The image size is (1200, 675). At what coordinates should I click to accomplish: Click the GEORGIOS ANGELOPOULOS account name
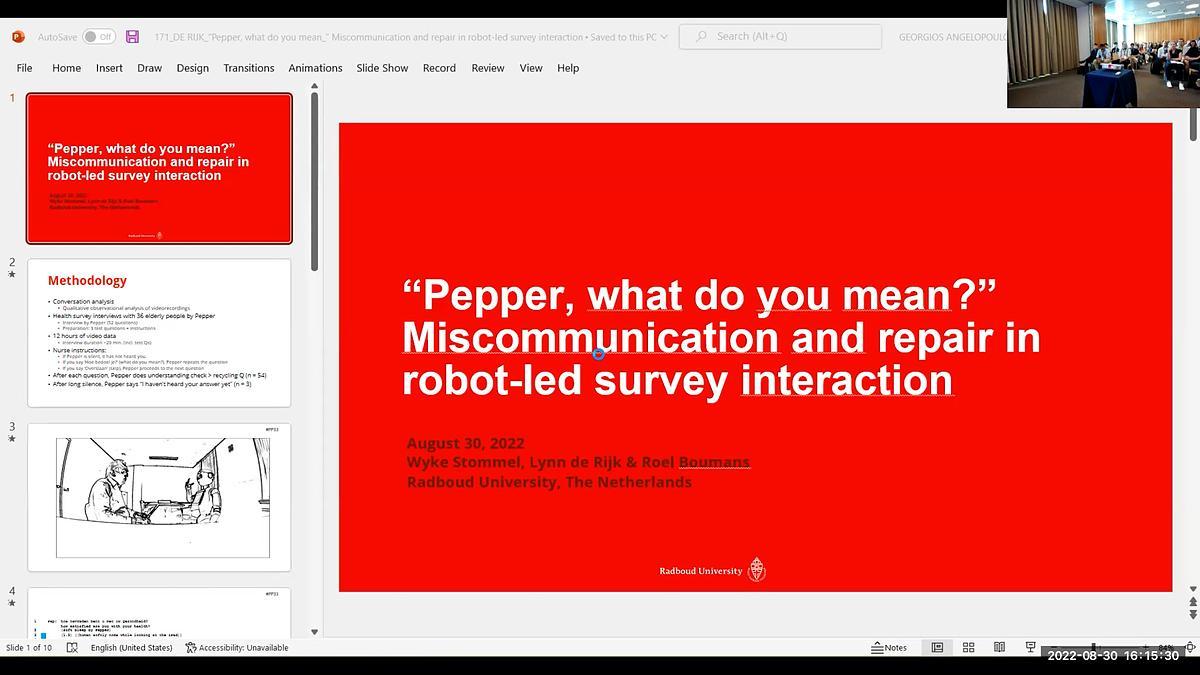[952, 36]
